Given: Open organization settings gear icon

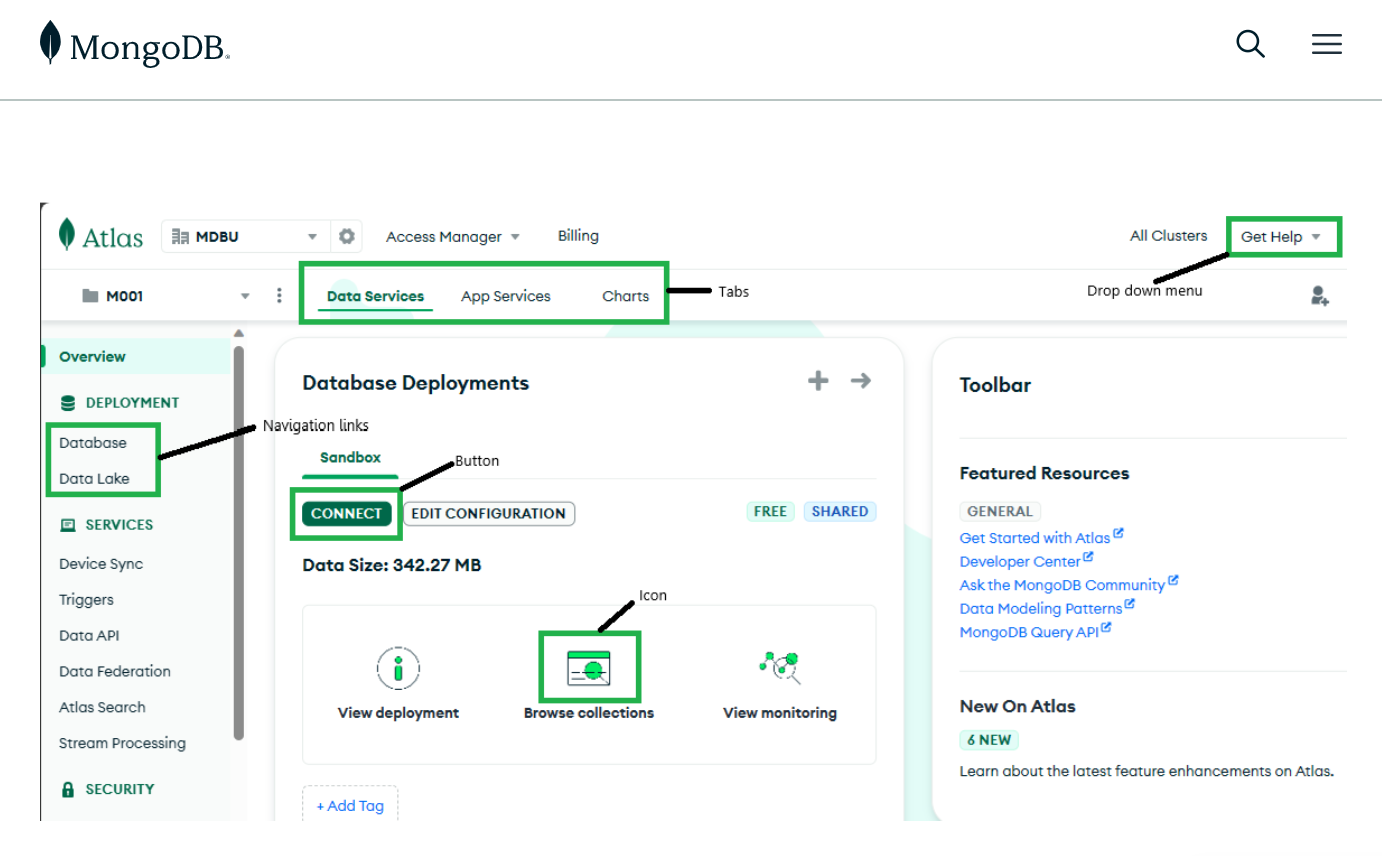Looking at the screenshot, I should pyautogui.click(x=347, y=237).
